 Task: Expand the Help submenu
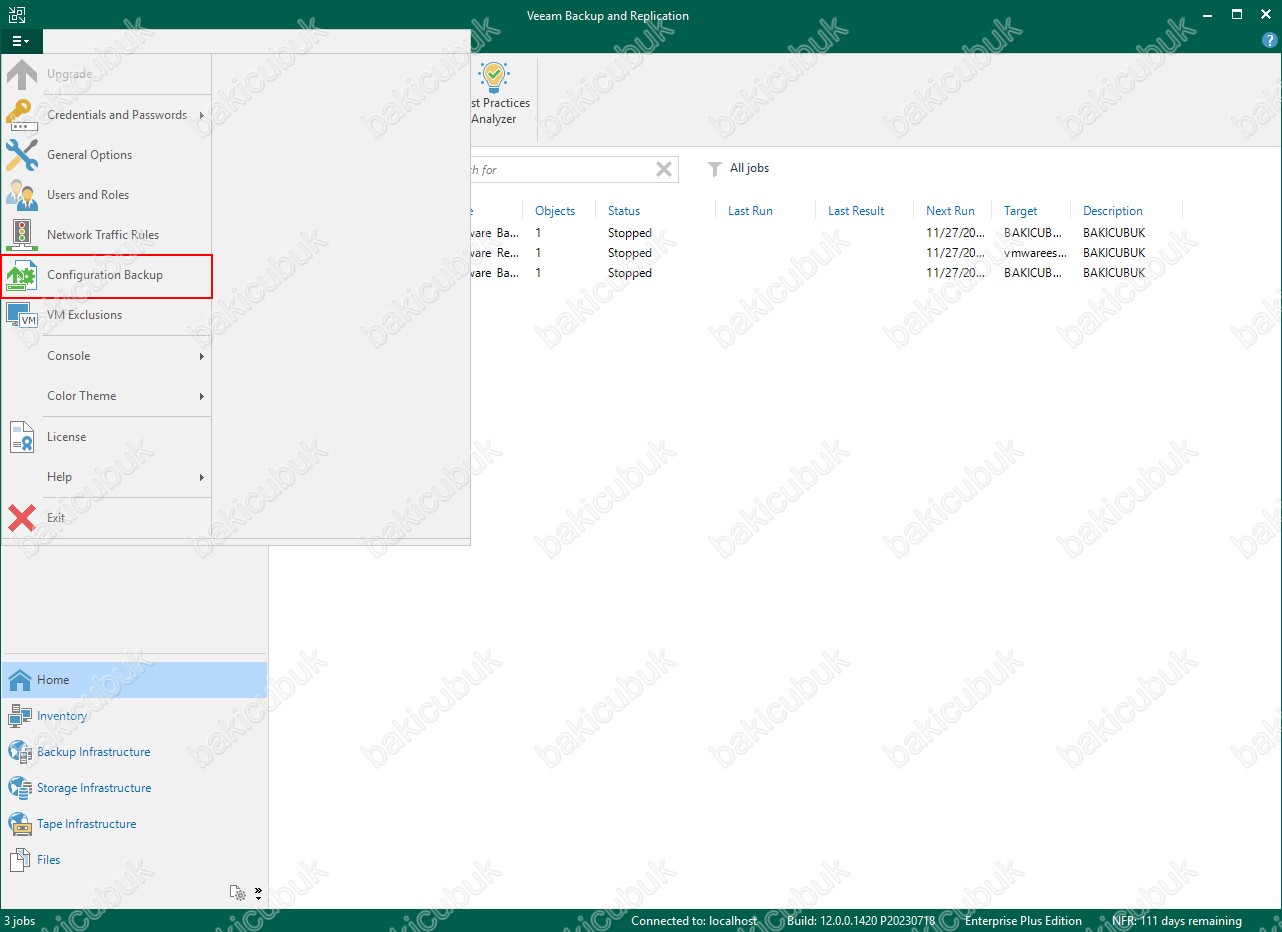click(x=106, y=477)
